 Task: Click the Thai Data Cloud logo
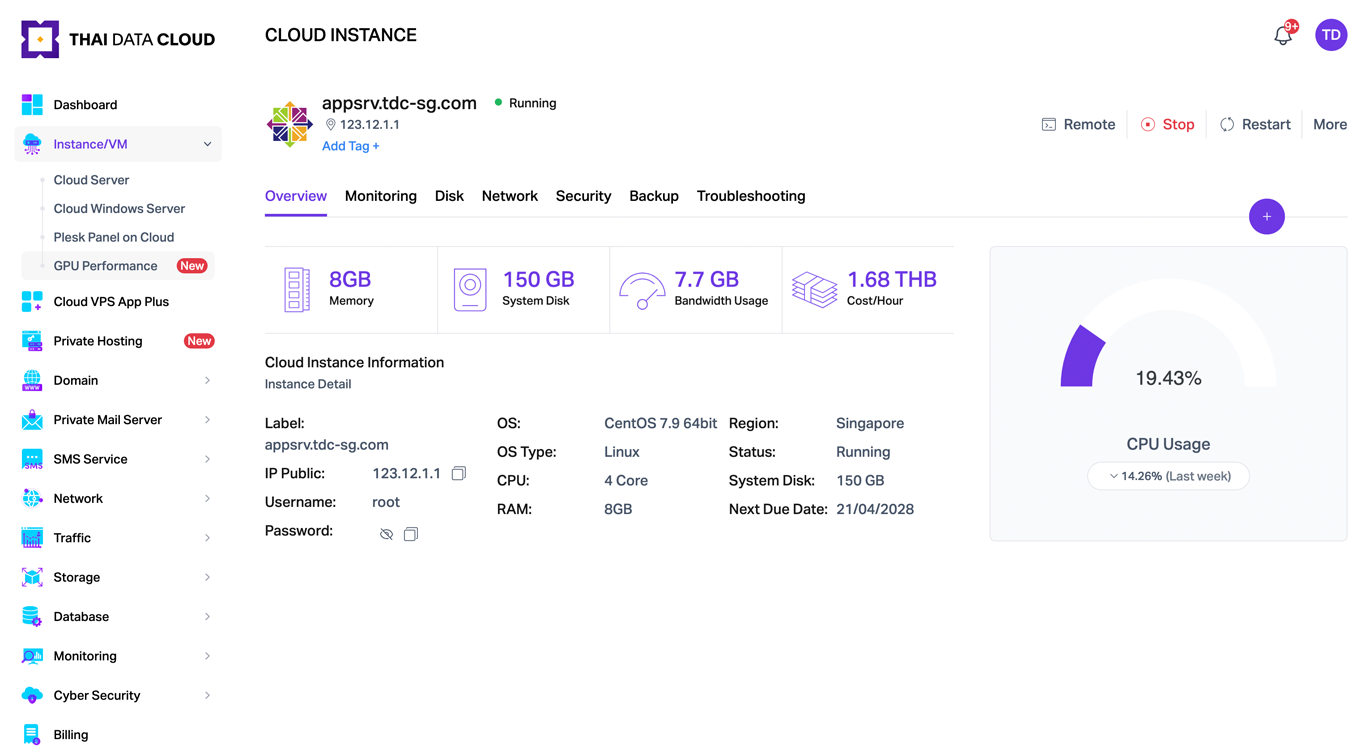click(x=118, y=39)
